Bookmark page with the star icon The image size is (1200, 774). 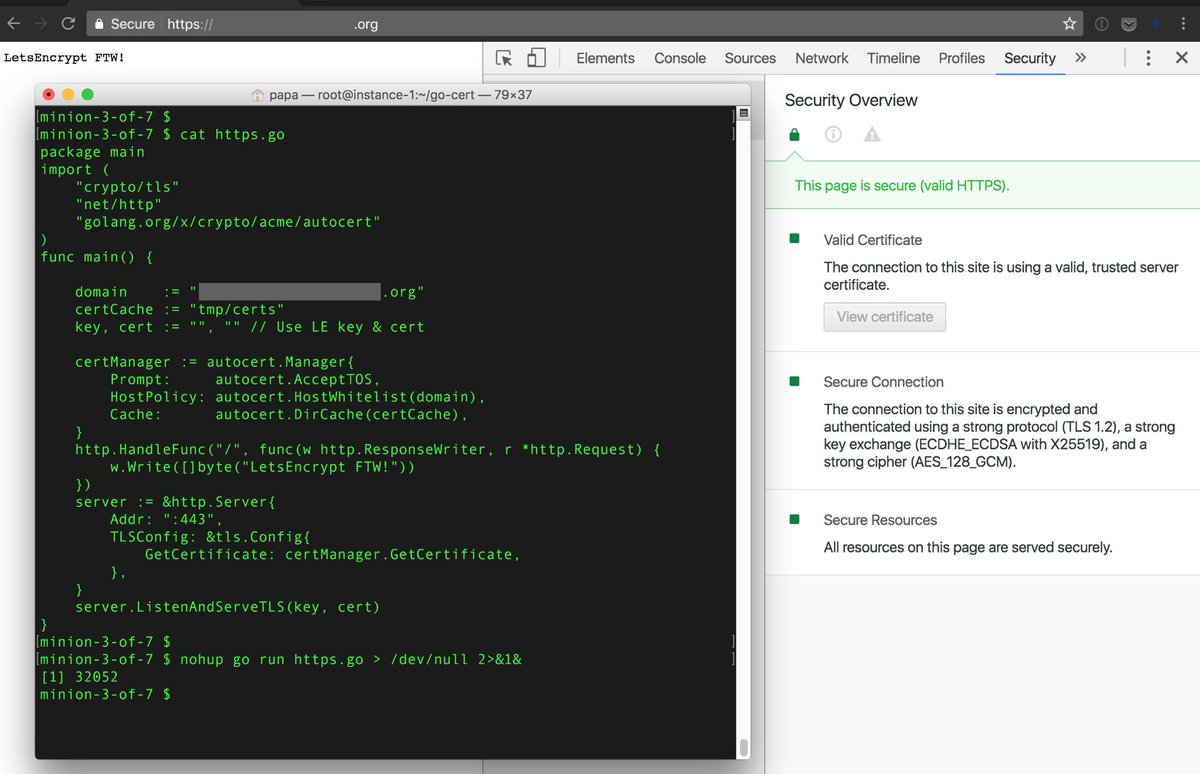(1069, 23)
